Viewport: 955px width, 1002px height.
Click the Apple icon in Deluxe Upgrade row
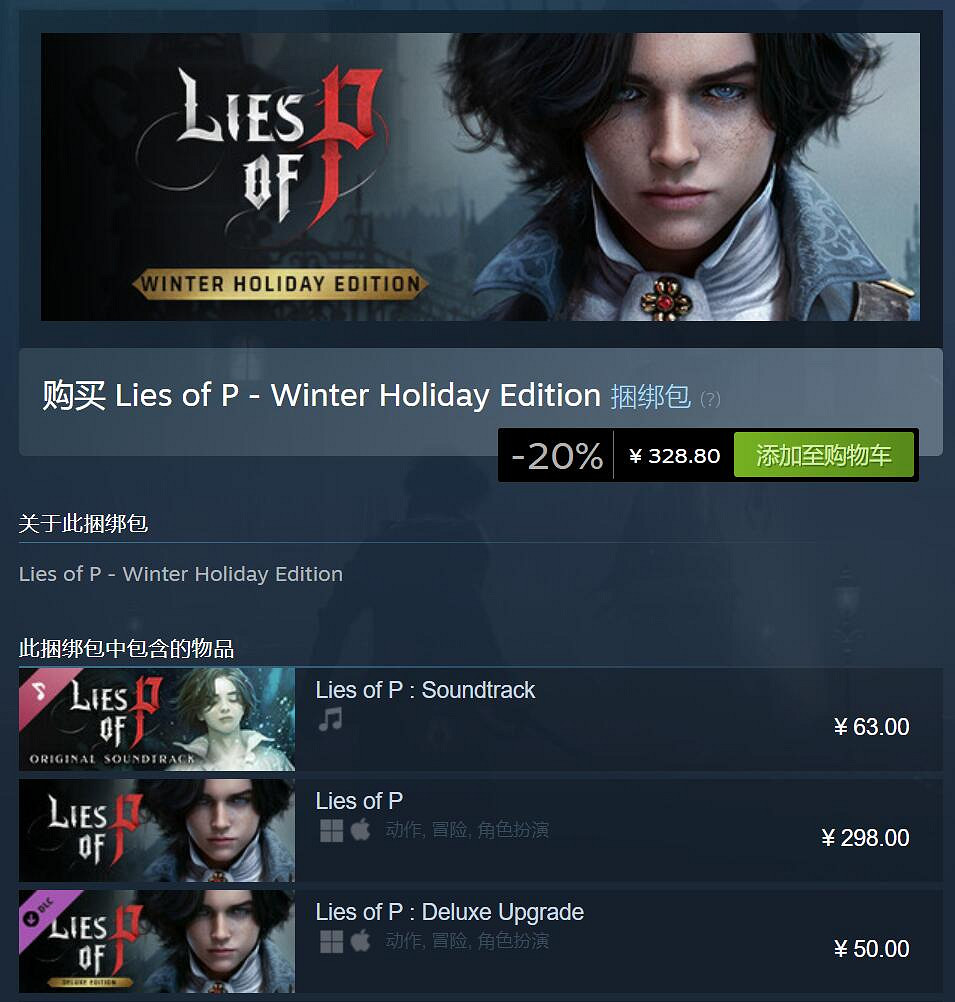[x=361, y=941]
